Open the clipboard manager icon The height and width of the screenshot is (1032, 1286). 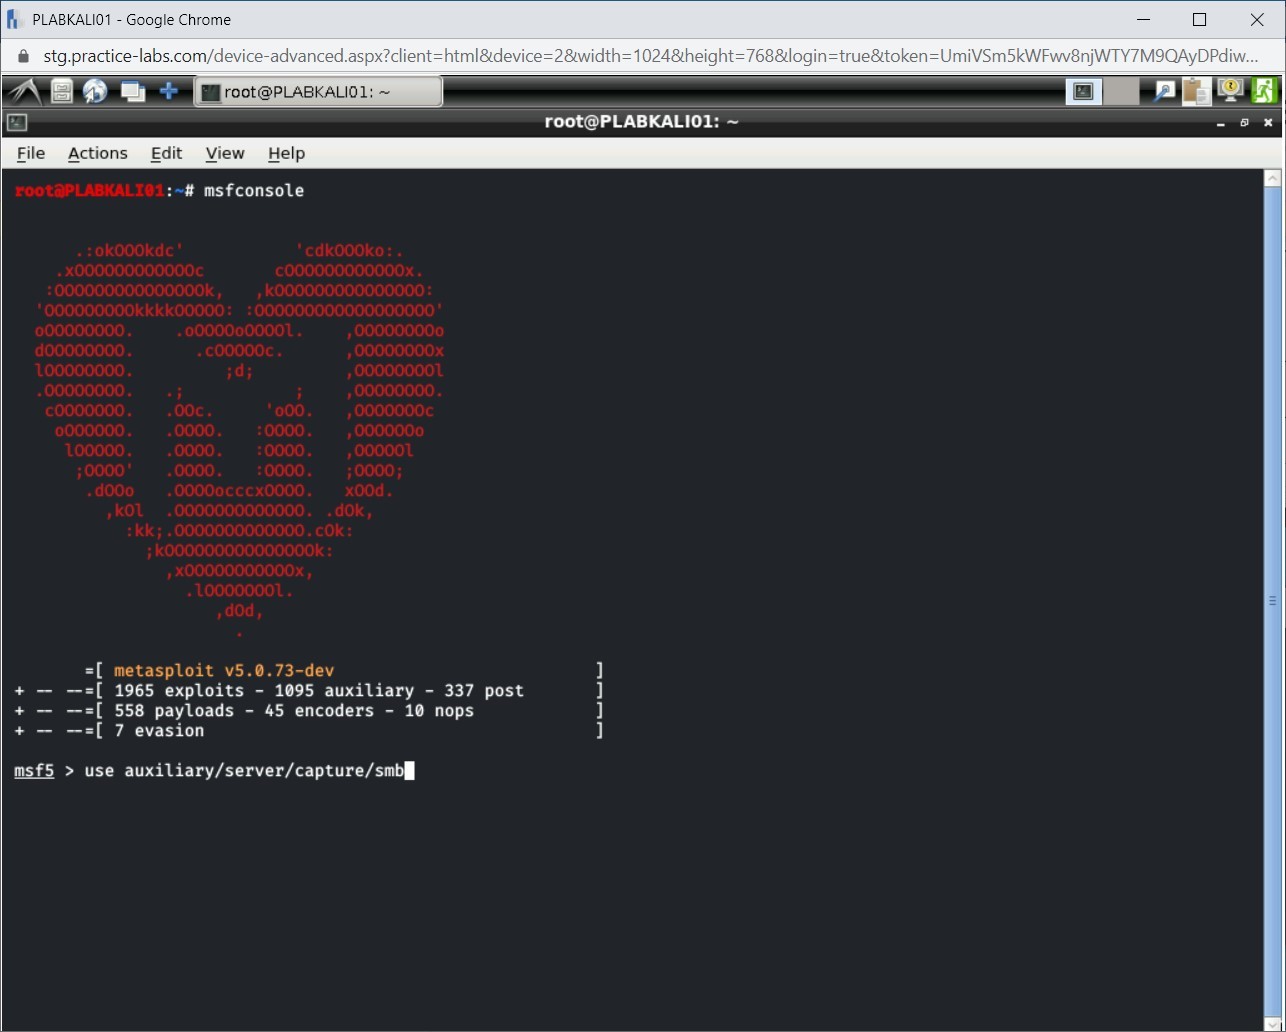(x=1196, y=91)
